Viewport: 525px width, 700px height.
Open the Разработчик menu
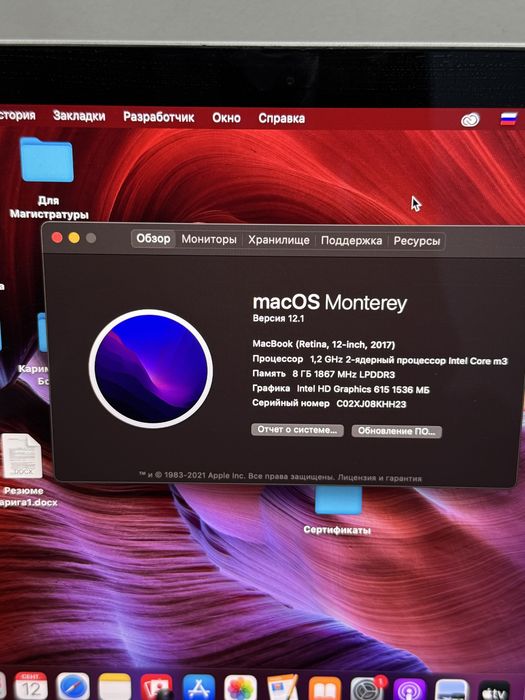click(158, 117)
